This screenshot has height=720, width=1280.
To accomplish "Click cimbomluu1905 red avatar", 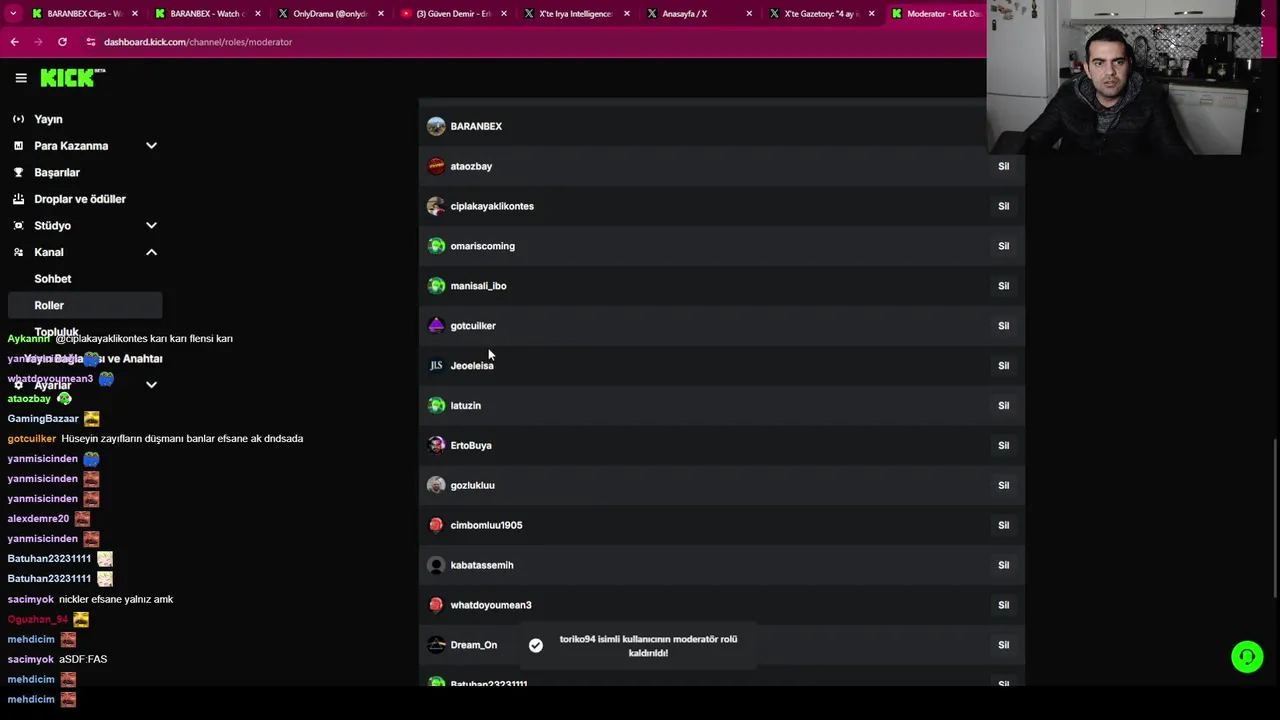I will point(436,525).
